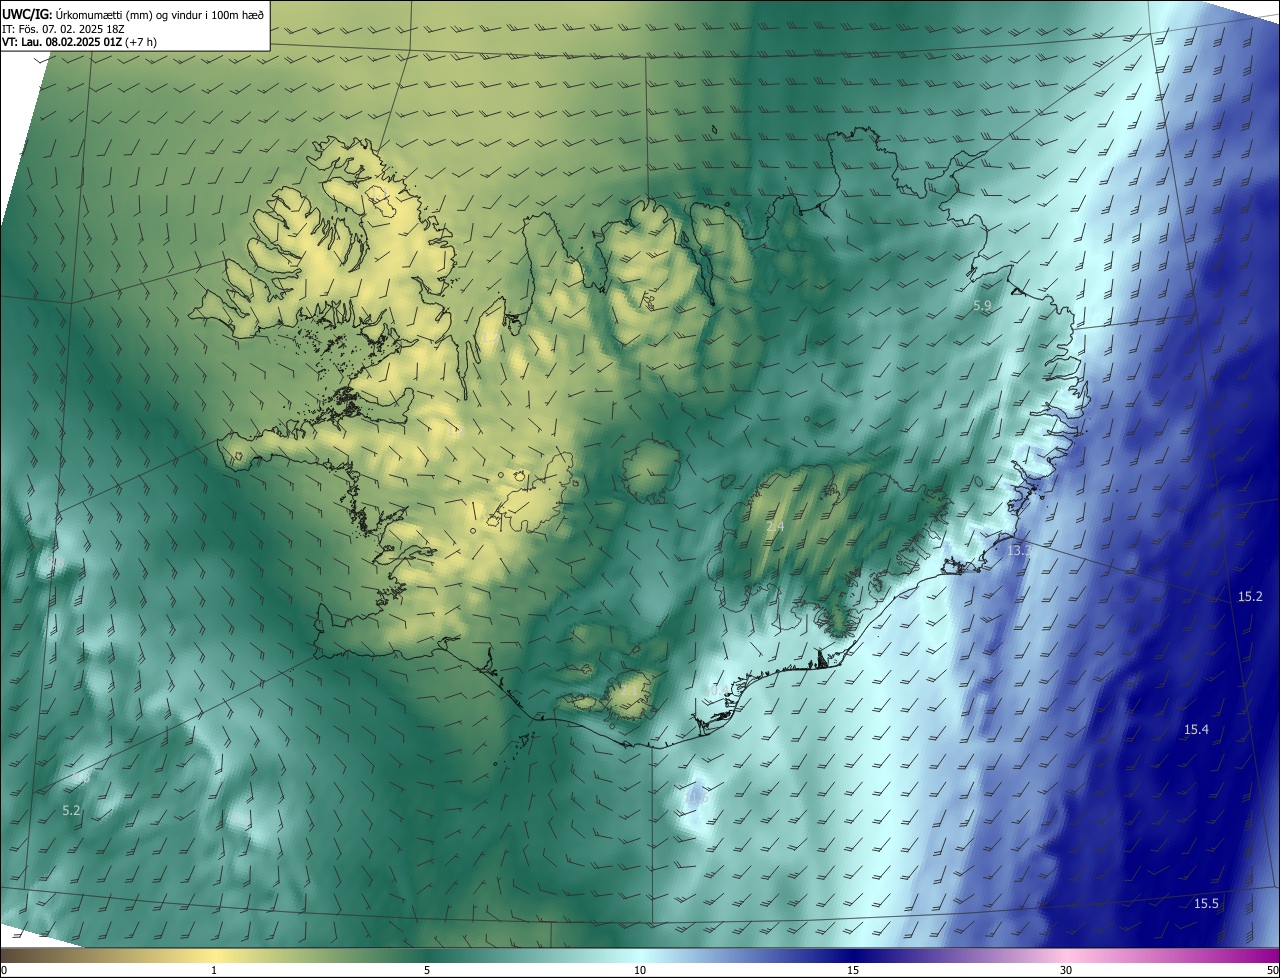Click the colour scale tick label '10'
Image resolution: width=1280 pixels, height=978 pixels.
(640, 970)
